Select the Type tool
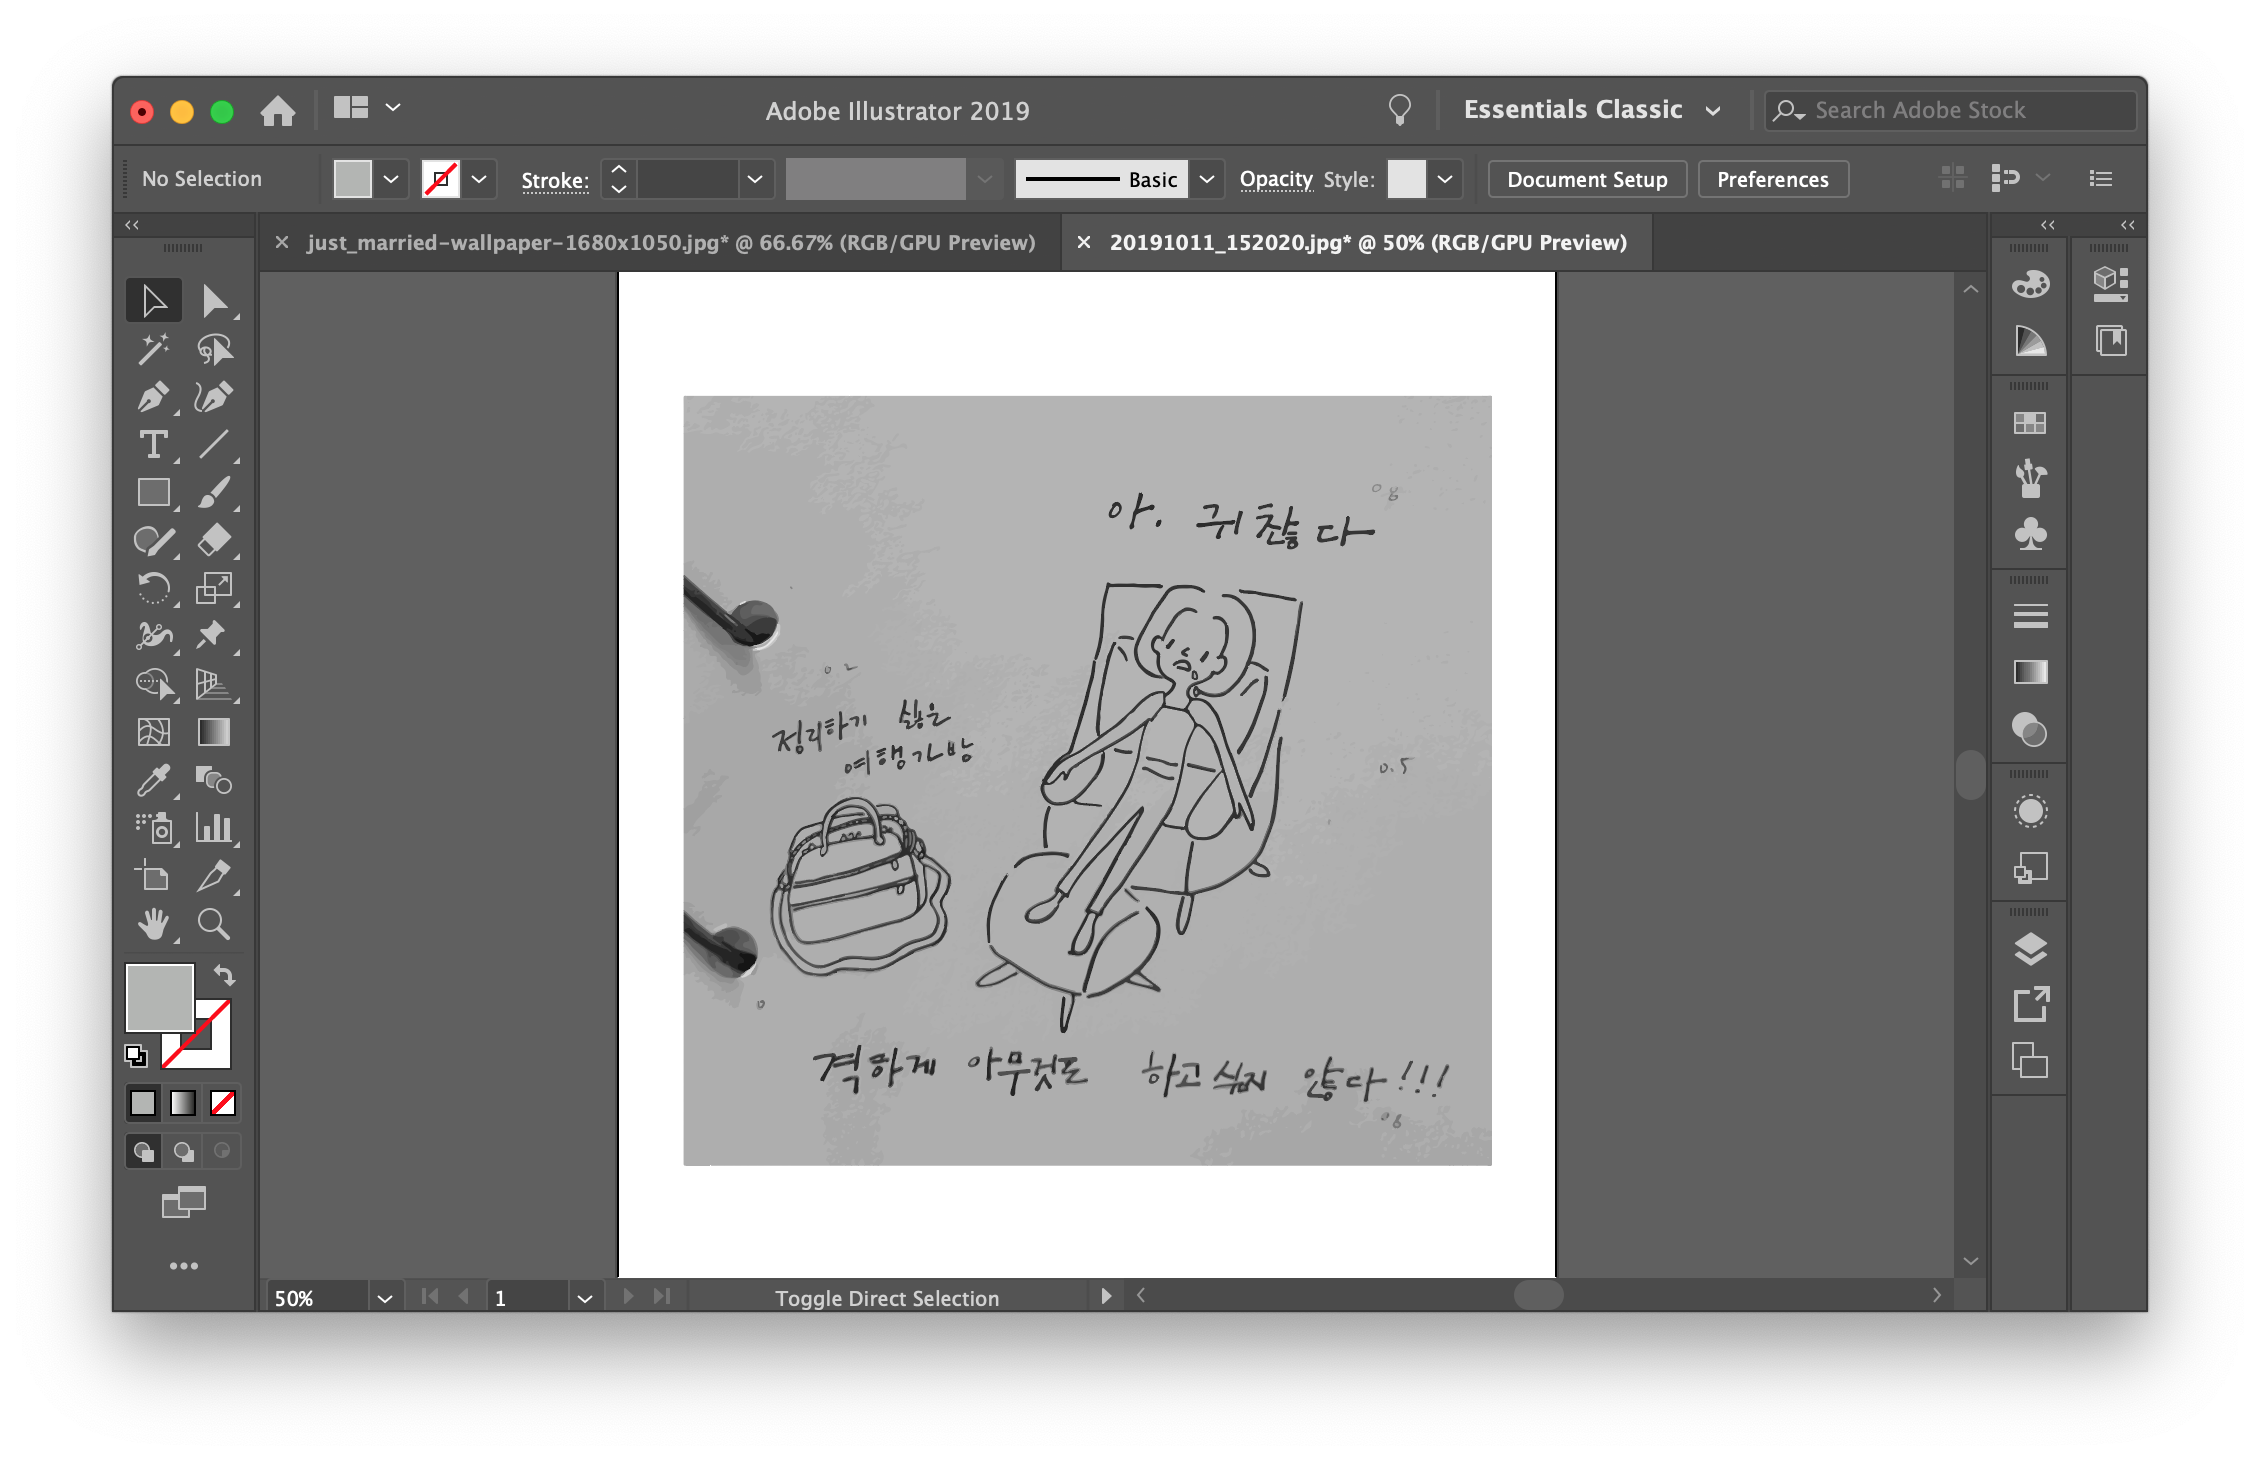Screen dimensions: 2260x1460 (x=152, y=445)
